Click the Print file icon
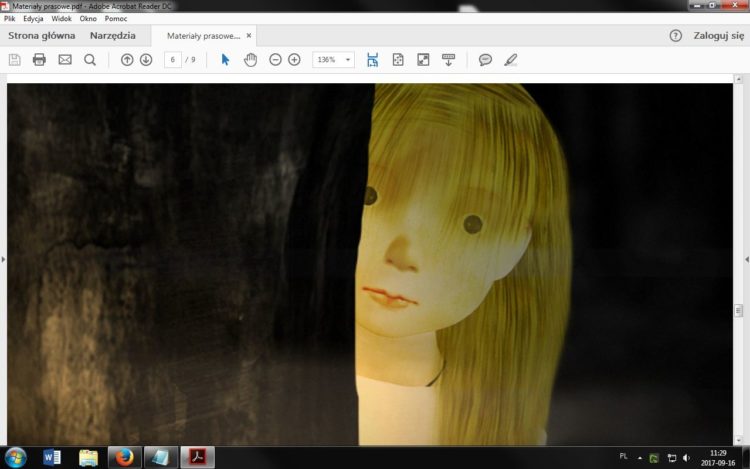Viewport: 750px width, 469px height. point(39,60)
